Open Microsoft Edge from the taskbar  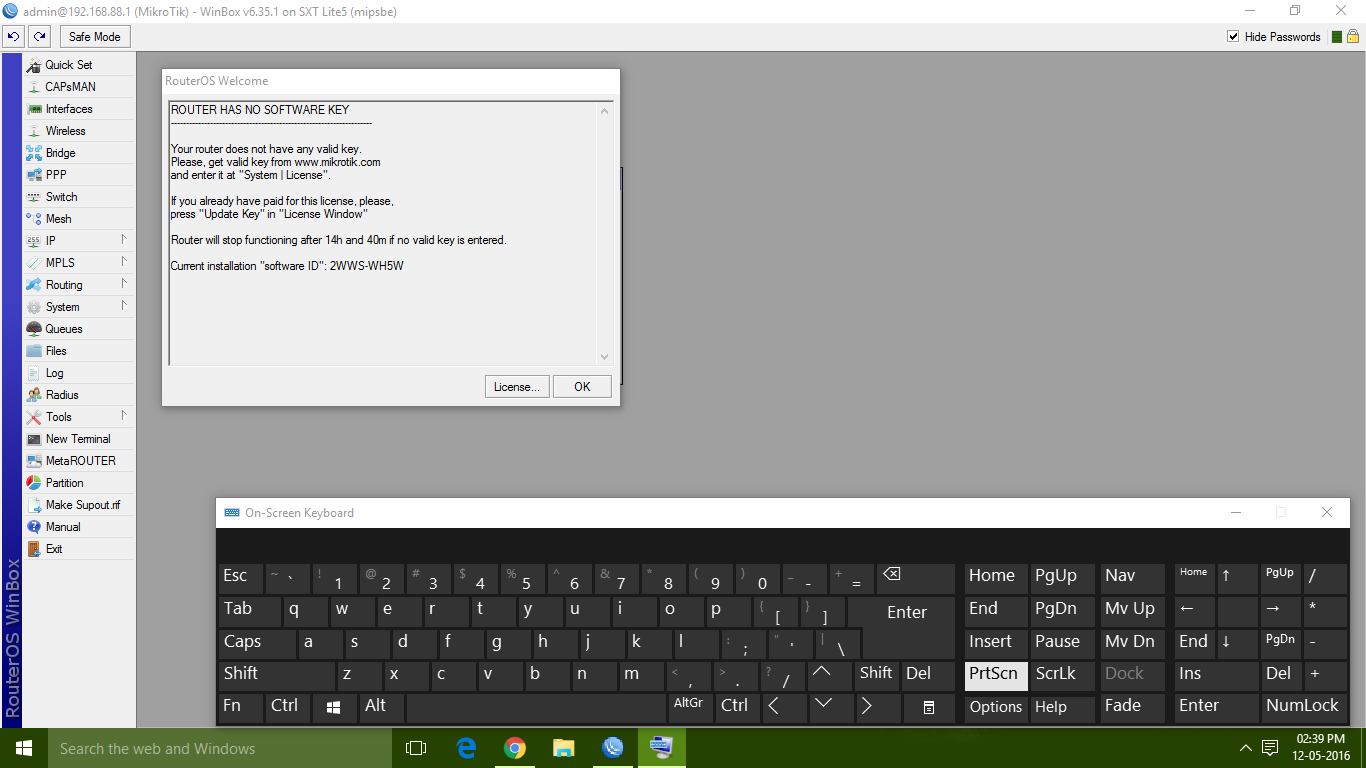466,748
